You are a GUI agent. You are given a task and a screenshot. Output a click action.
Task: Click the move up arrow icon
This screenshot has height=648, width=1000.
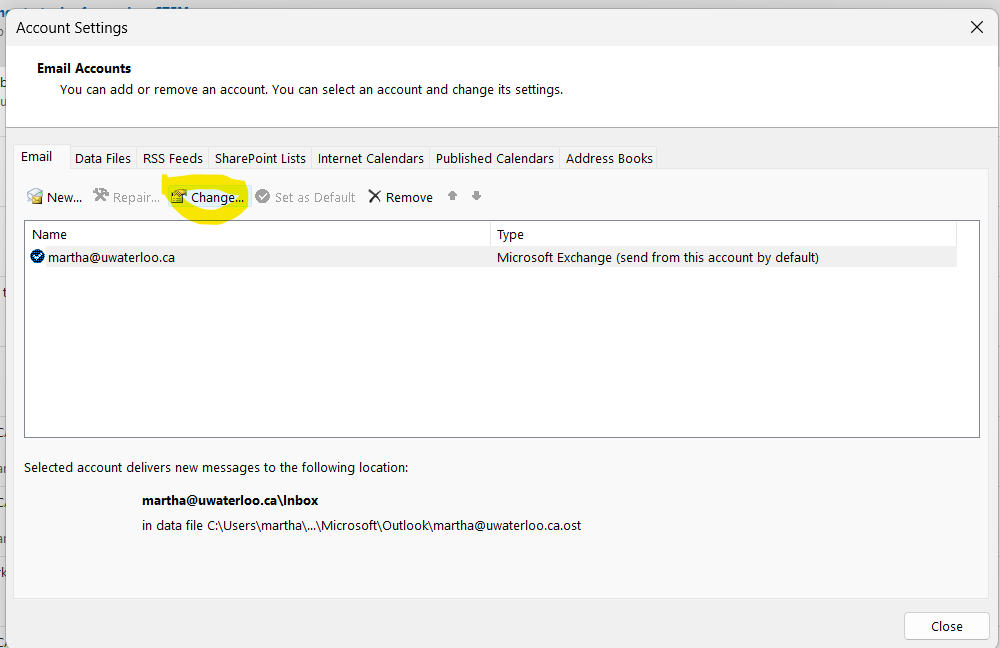click(452, 196)
